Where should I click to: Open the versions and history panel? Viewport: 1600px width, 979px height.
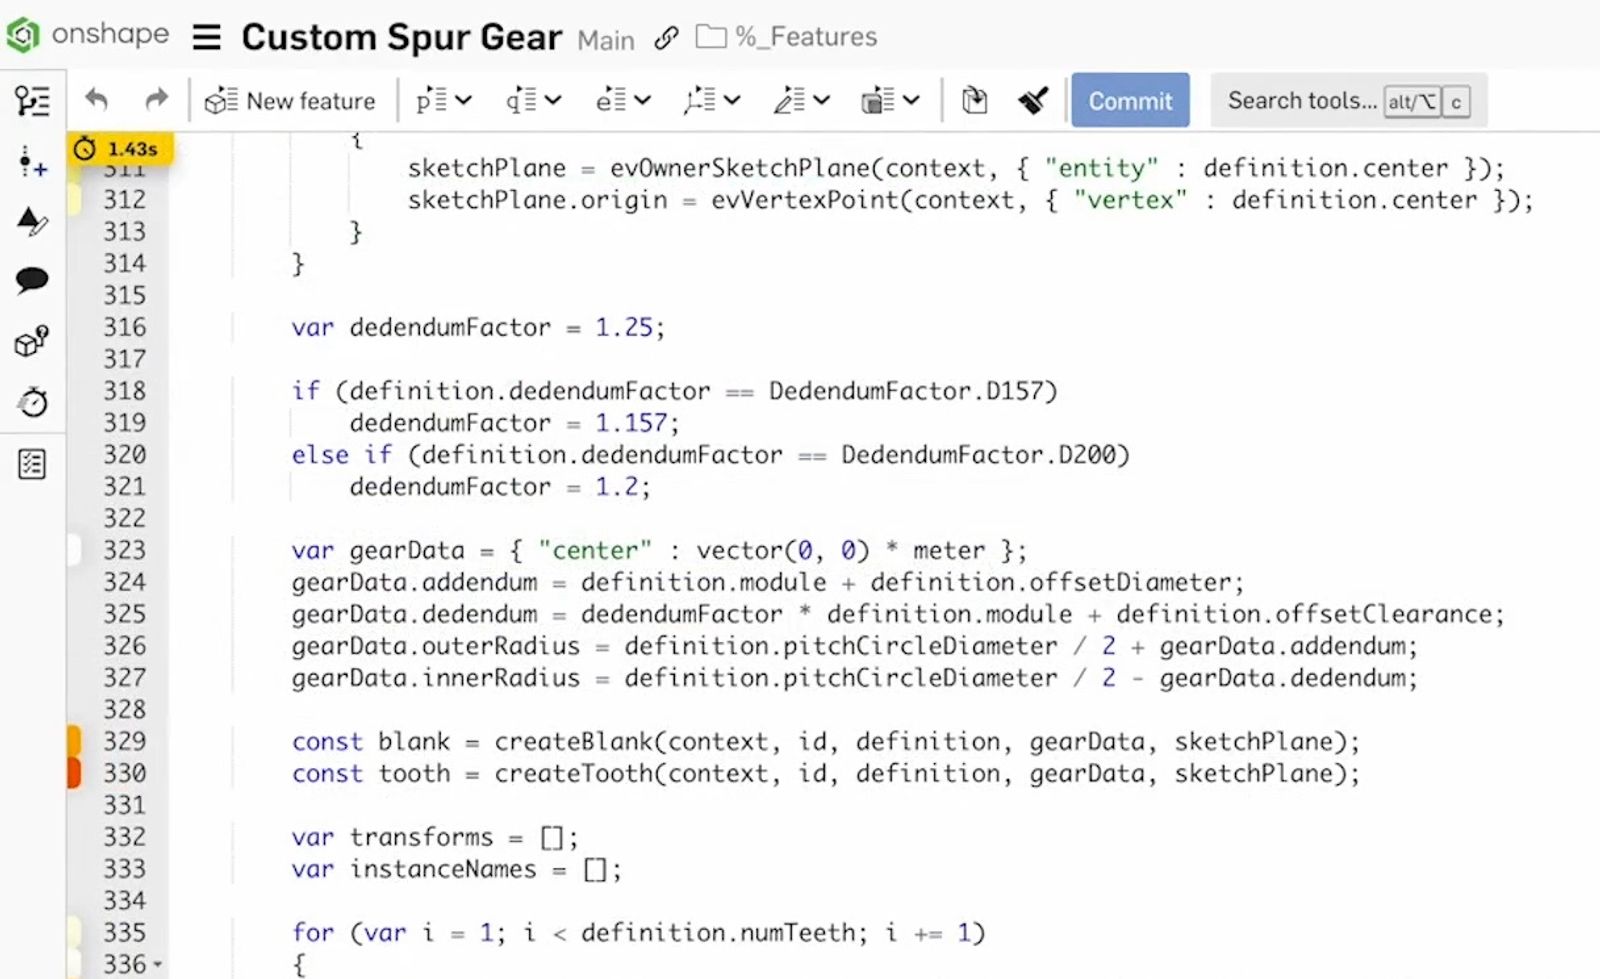(x=32, y=101)
